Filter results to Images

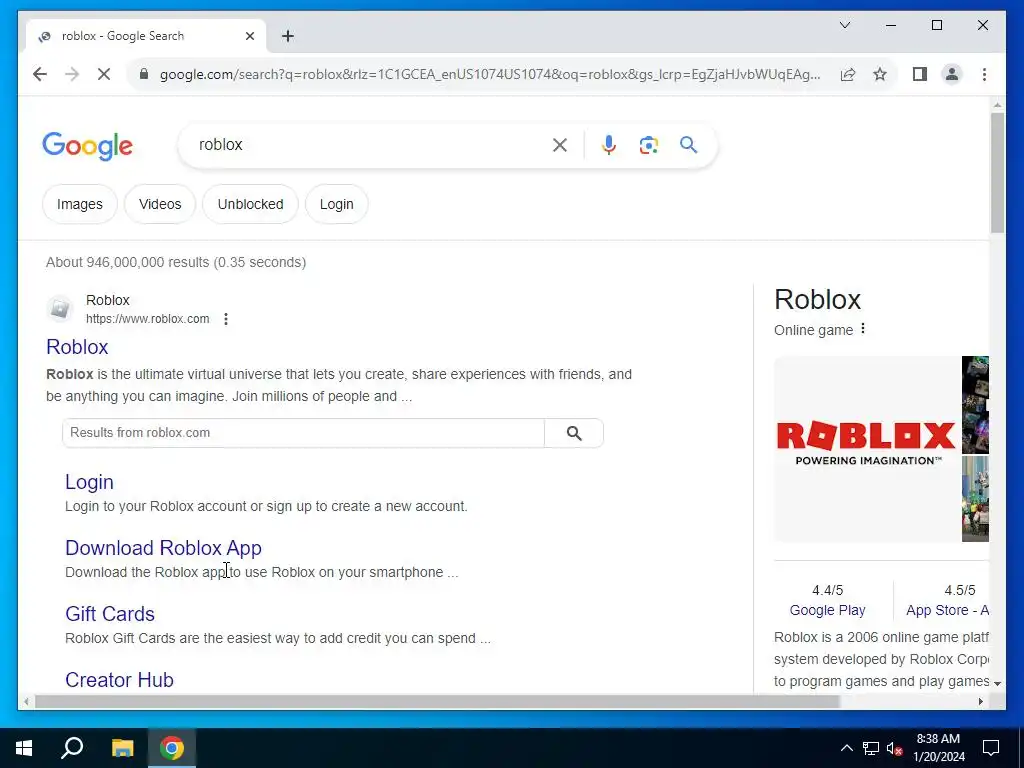[x=80, y=204]
